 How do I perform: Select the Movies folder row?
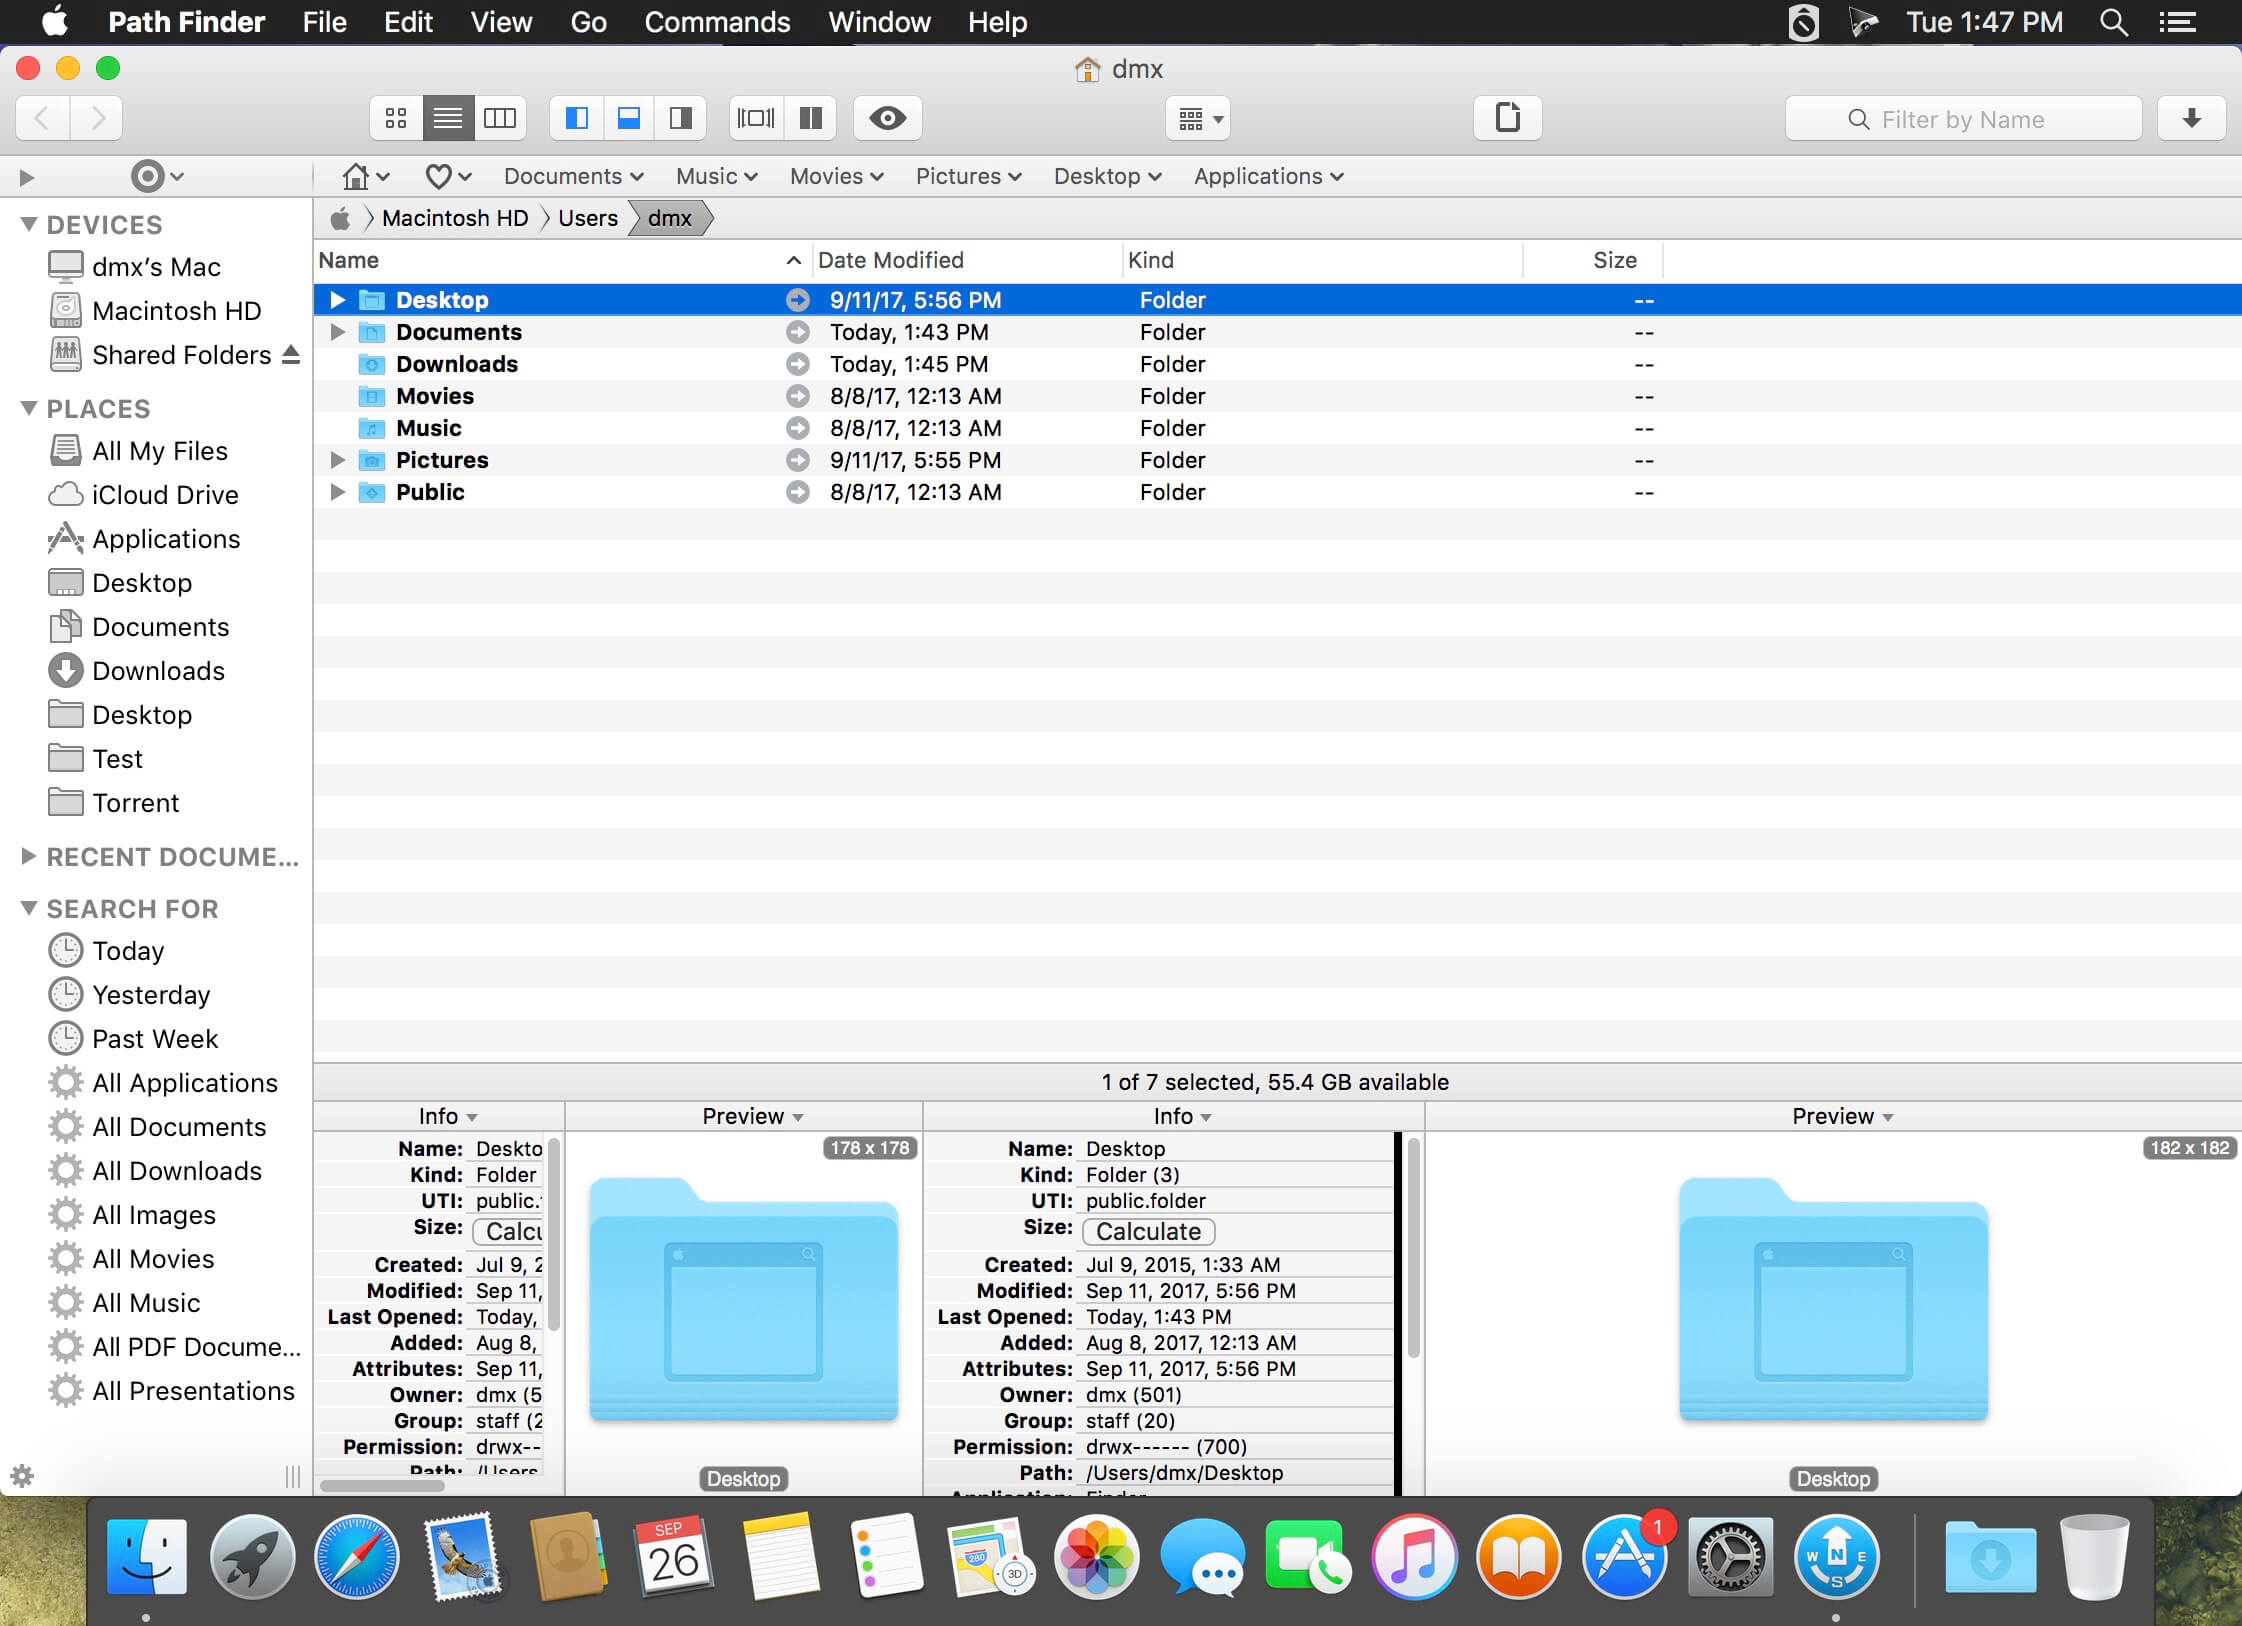pos(1277,396)
